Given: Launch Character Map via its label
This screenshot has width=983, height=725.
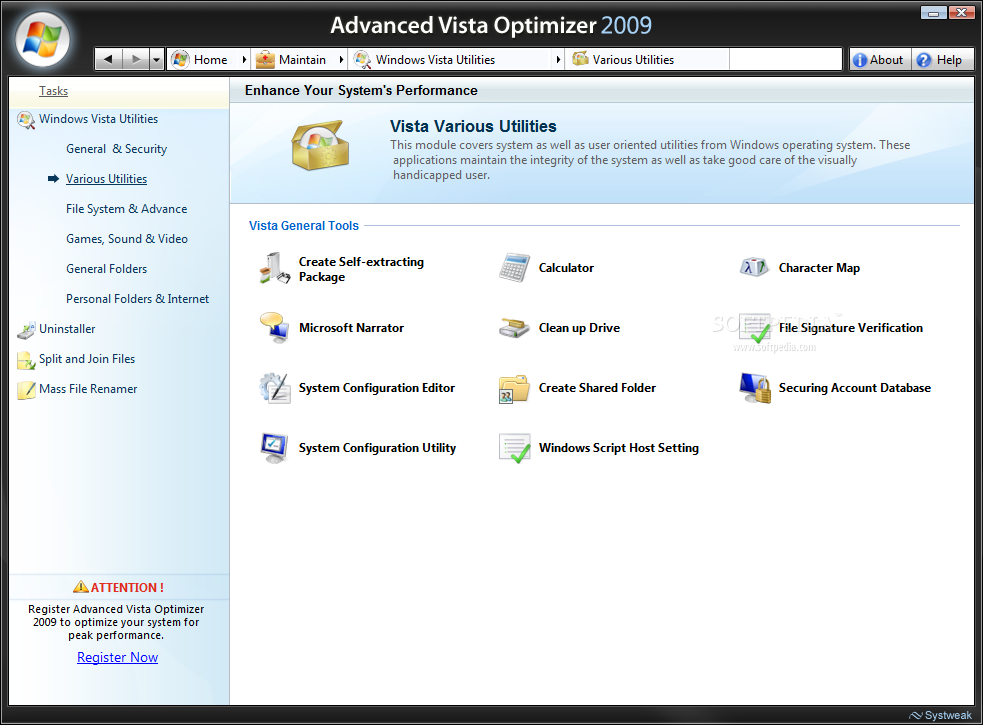Looking at the screenshot, I should click(819, 268).
